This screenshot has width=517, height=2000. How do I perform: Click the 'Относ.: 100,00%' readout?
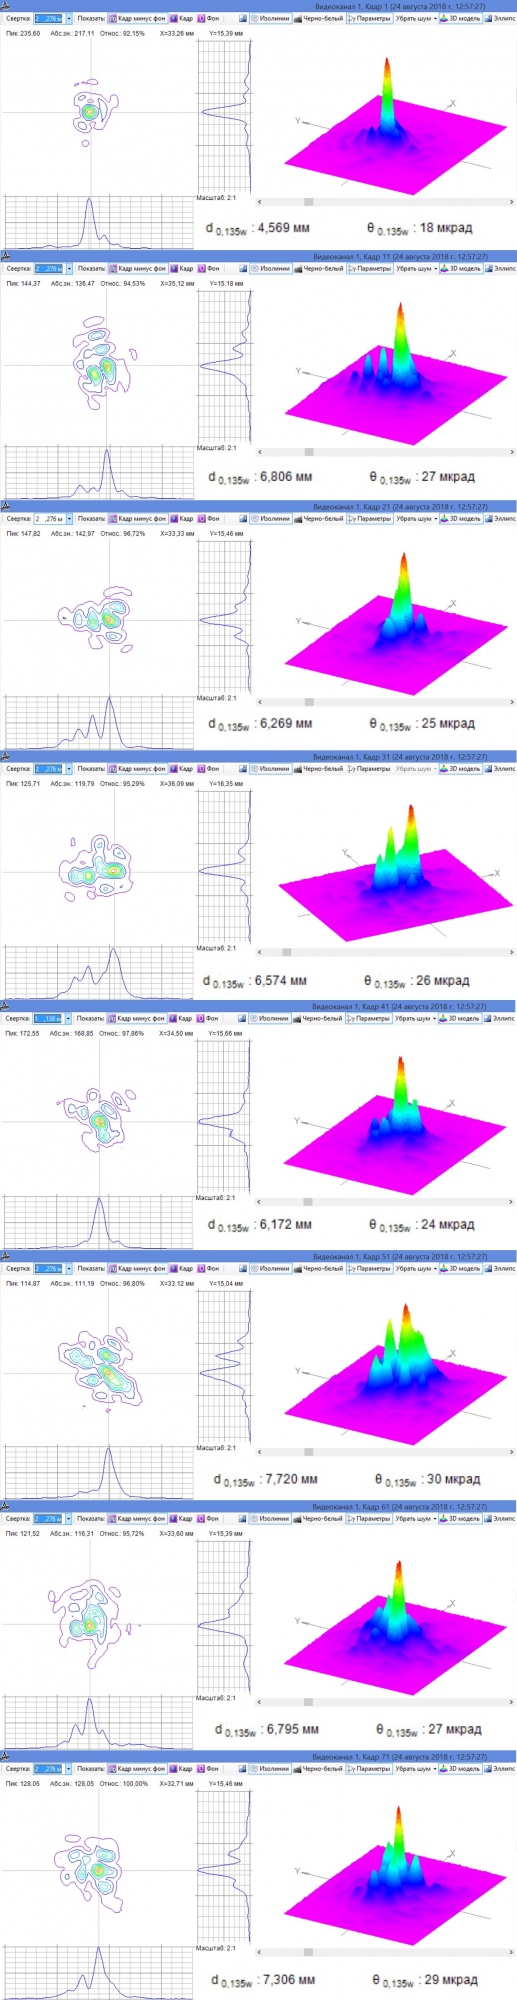[x=124, y=1783]
